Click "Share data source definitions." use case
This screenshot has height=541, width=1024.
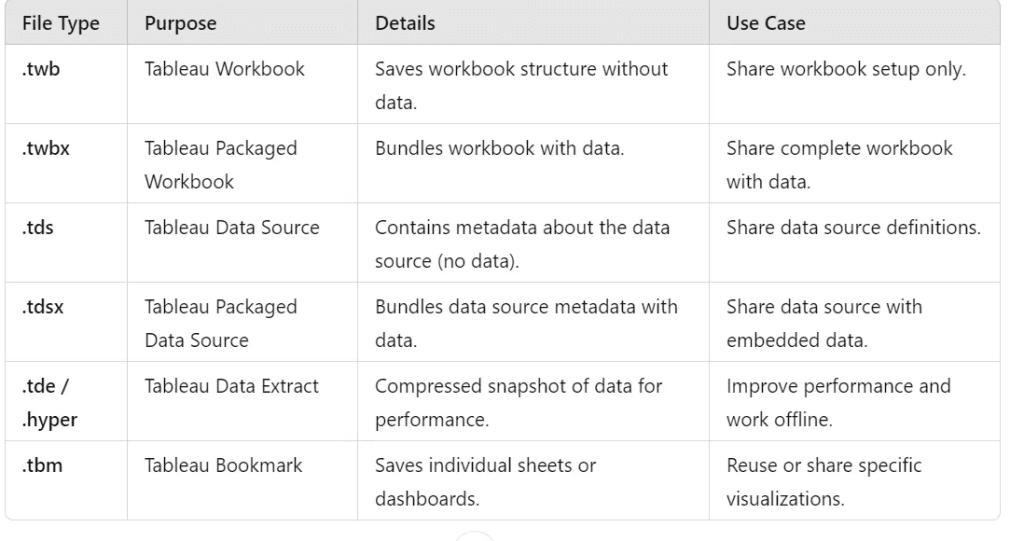(x=853, y=227)
